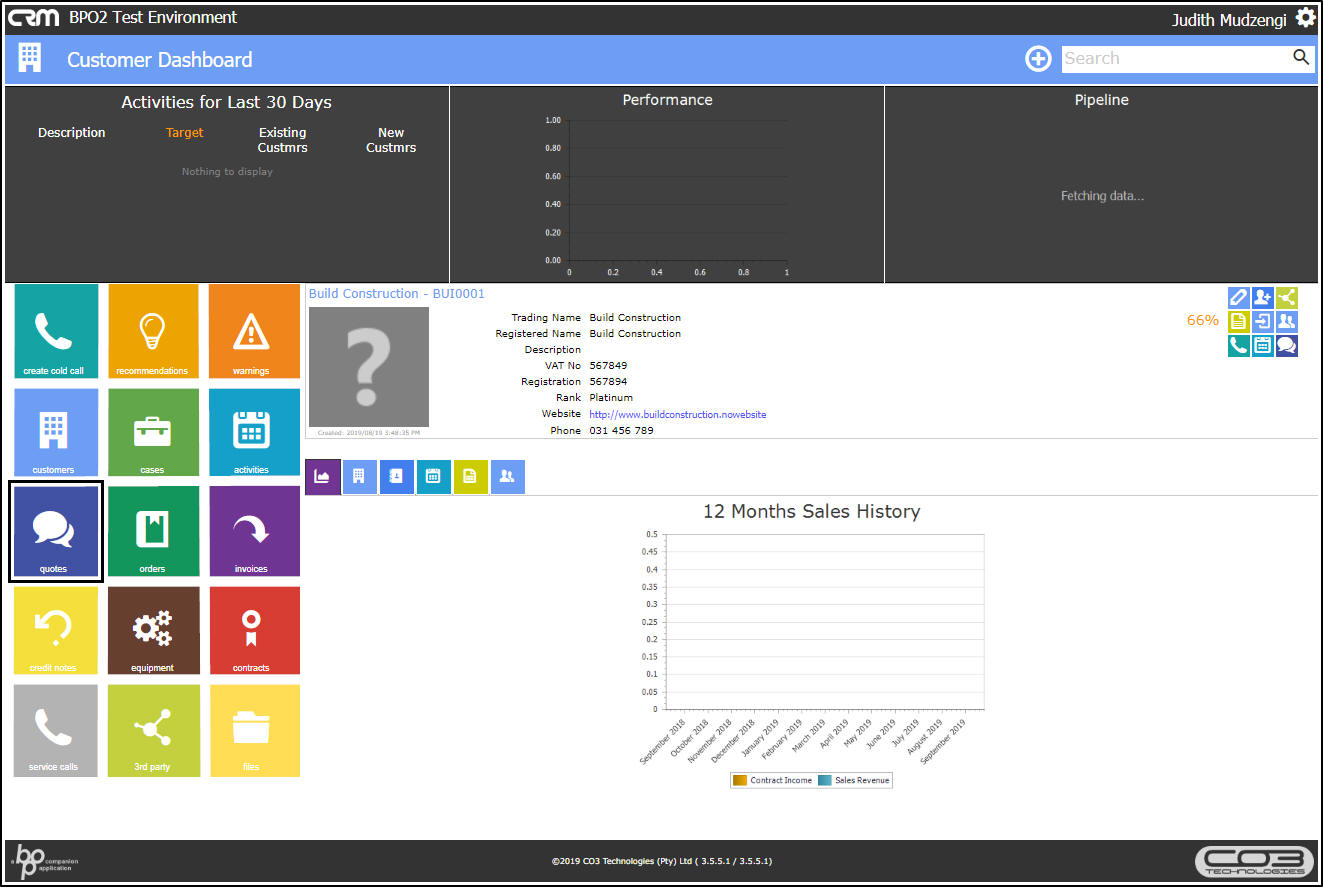
Task: Open the credit notes tile
Action: coord(56,630)
